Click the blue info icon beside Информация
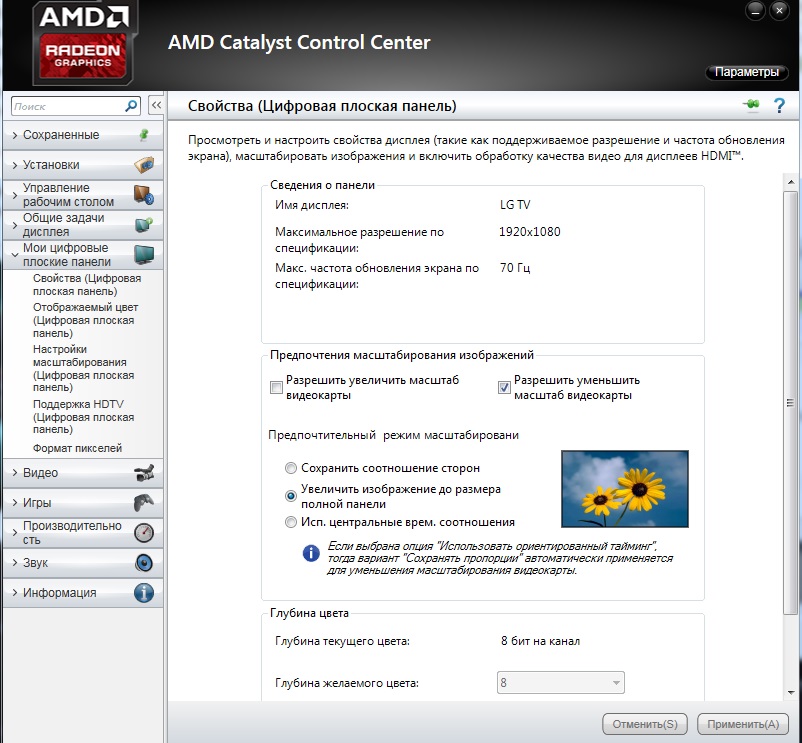Image resolution: width=802 pixels, height=743 pixels. [x=144, y=593]
